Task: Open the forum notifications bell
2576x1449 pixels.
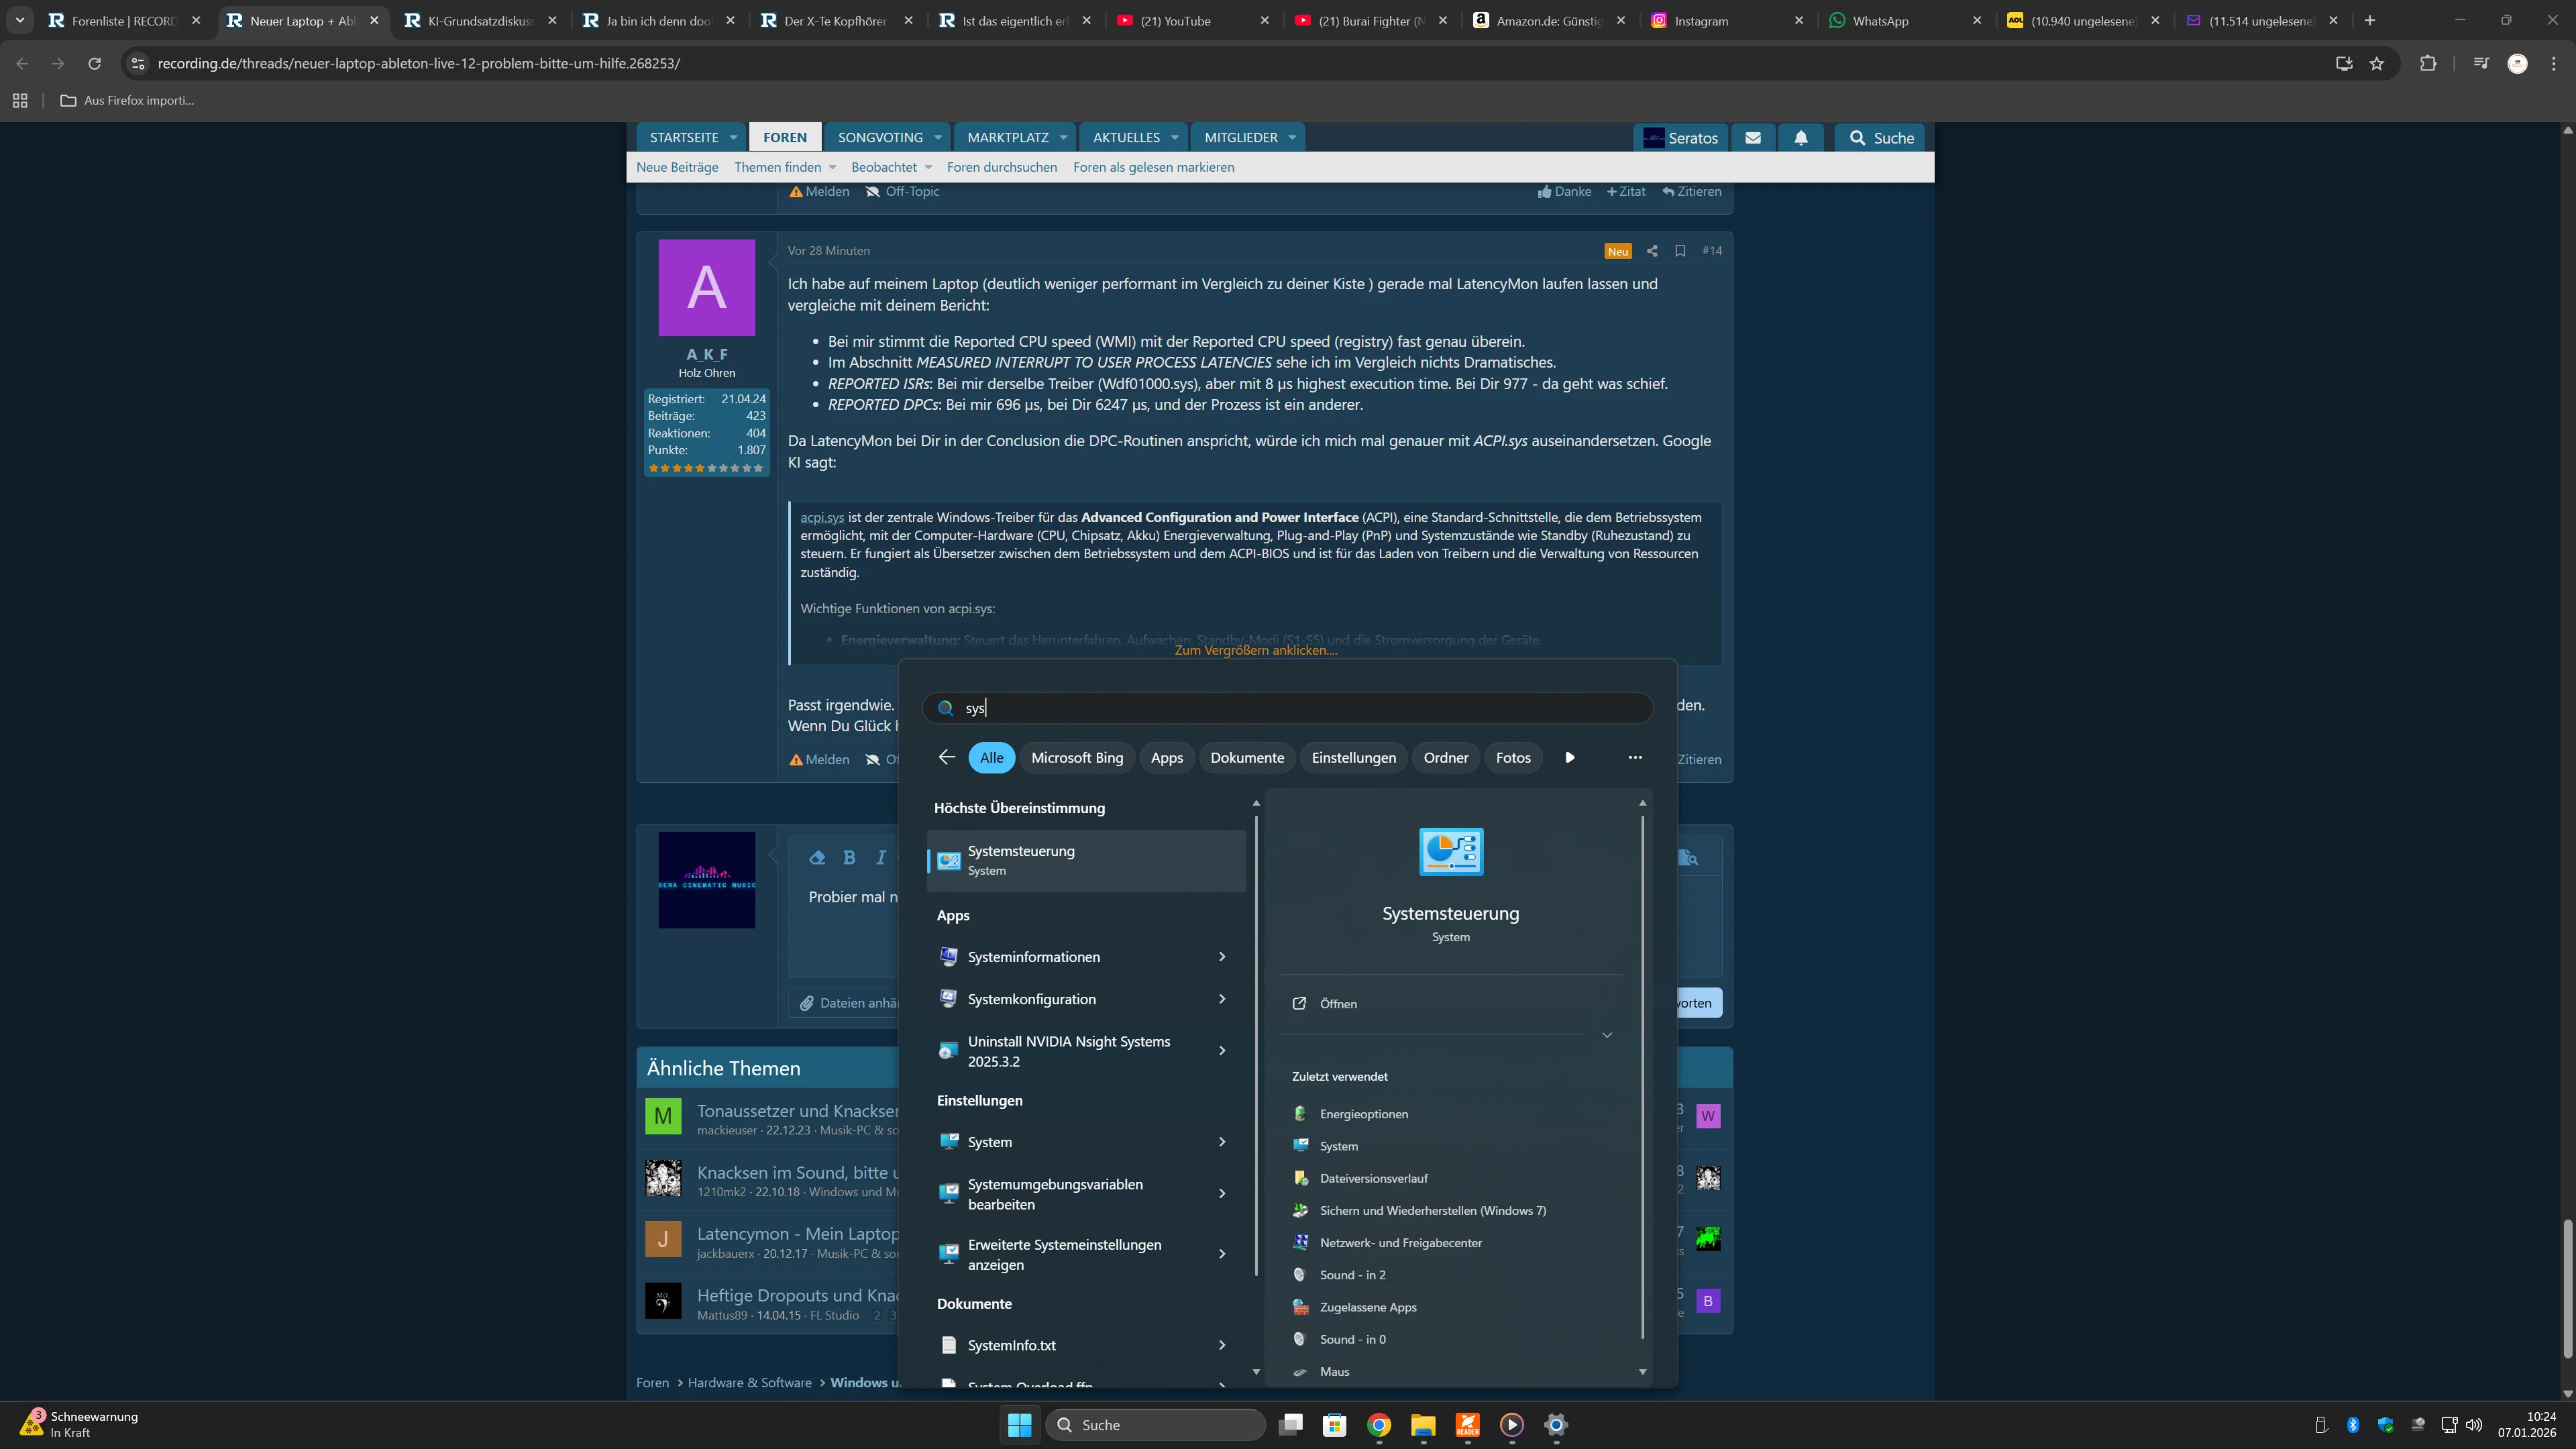Action: tap(1801, 138)
